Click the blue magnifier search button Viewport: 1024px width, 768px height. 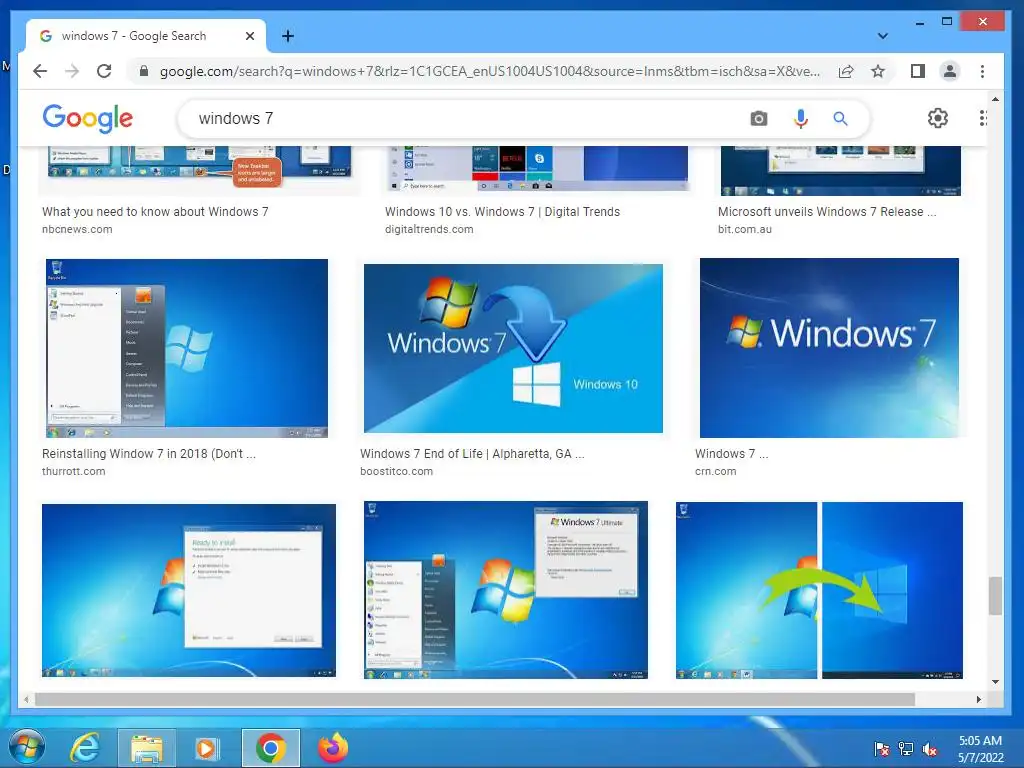coord(840,118)
